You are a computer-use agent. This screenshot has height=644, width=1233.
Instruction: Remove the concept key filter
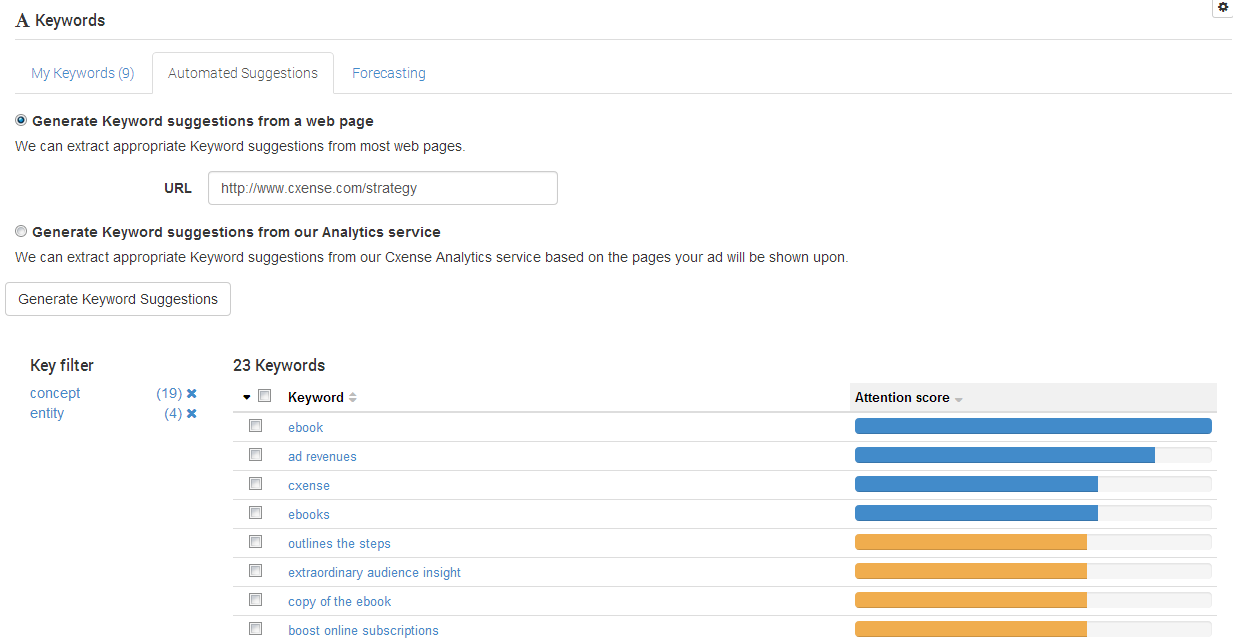click(191, 394)
